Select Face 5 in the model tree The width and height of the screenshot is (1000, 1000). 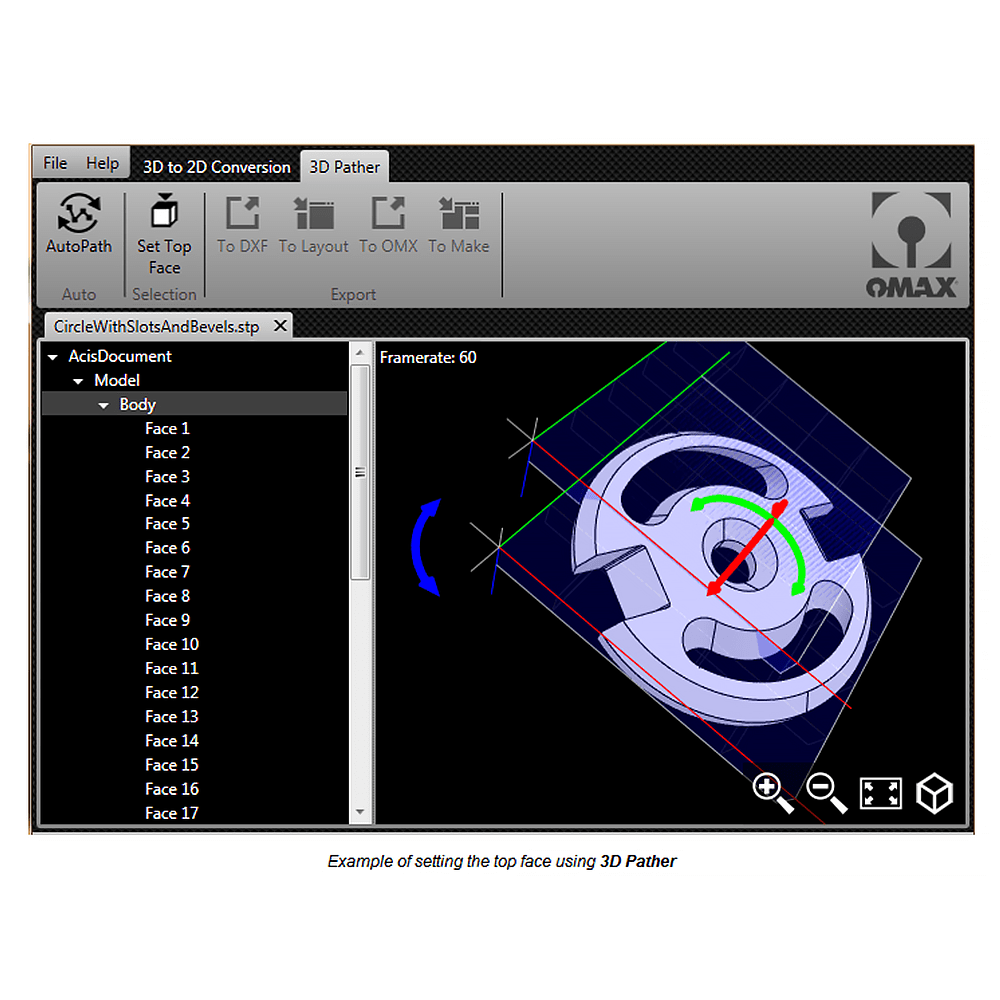pos(167,523)
